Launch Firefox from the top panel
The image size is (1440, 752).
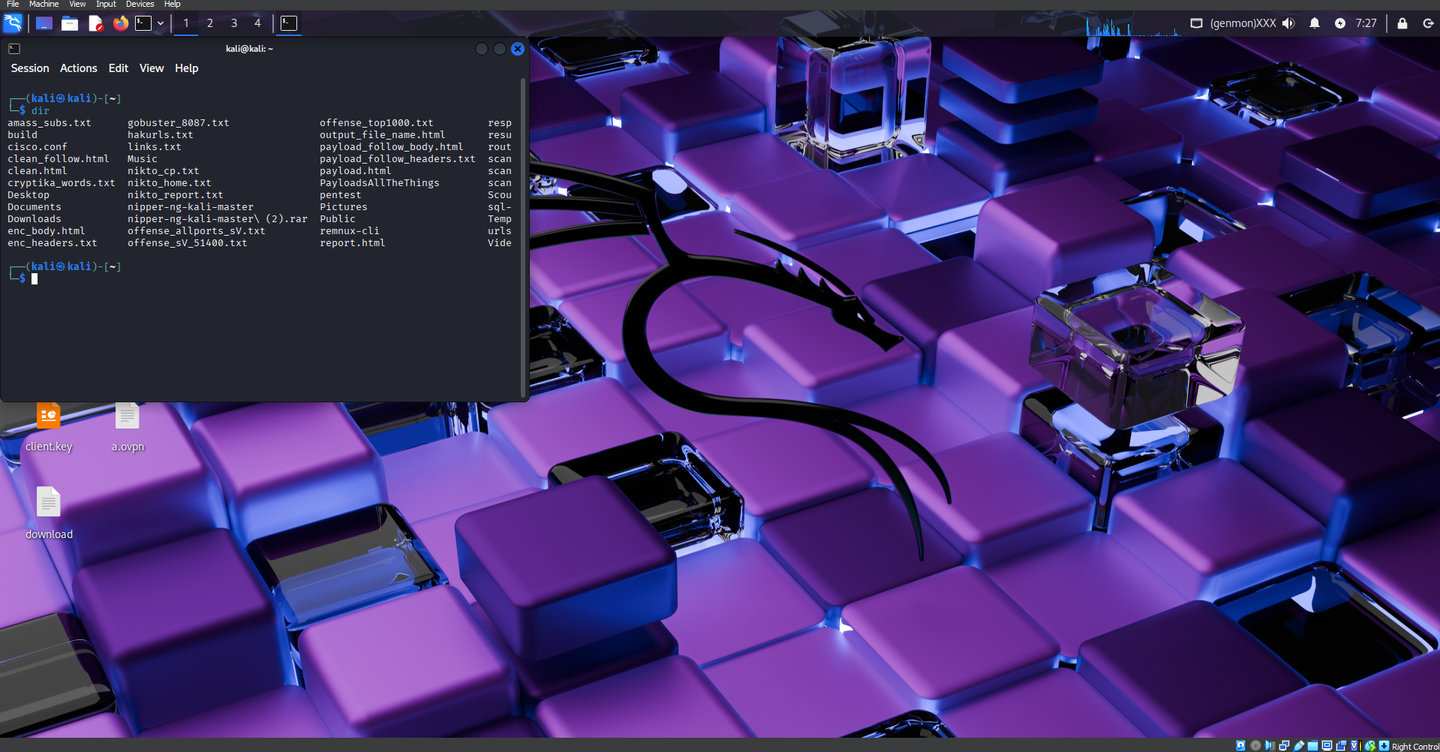click(x=120, y=23)
